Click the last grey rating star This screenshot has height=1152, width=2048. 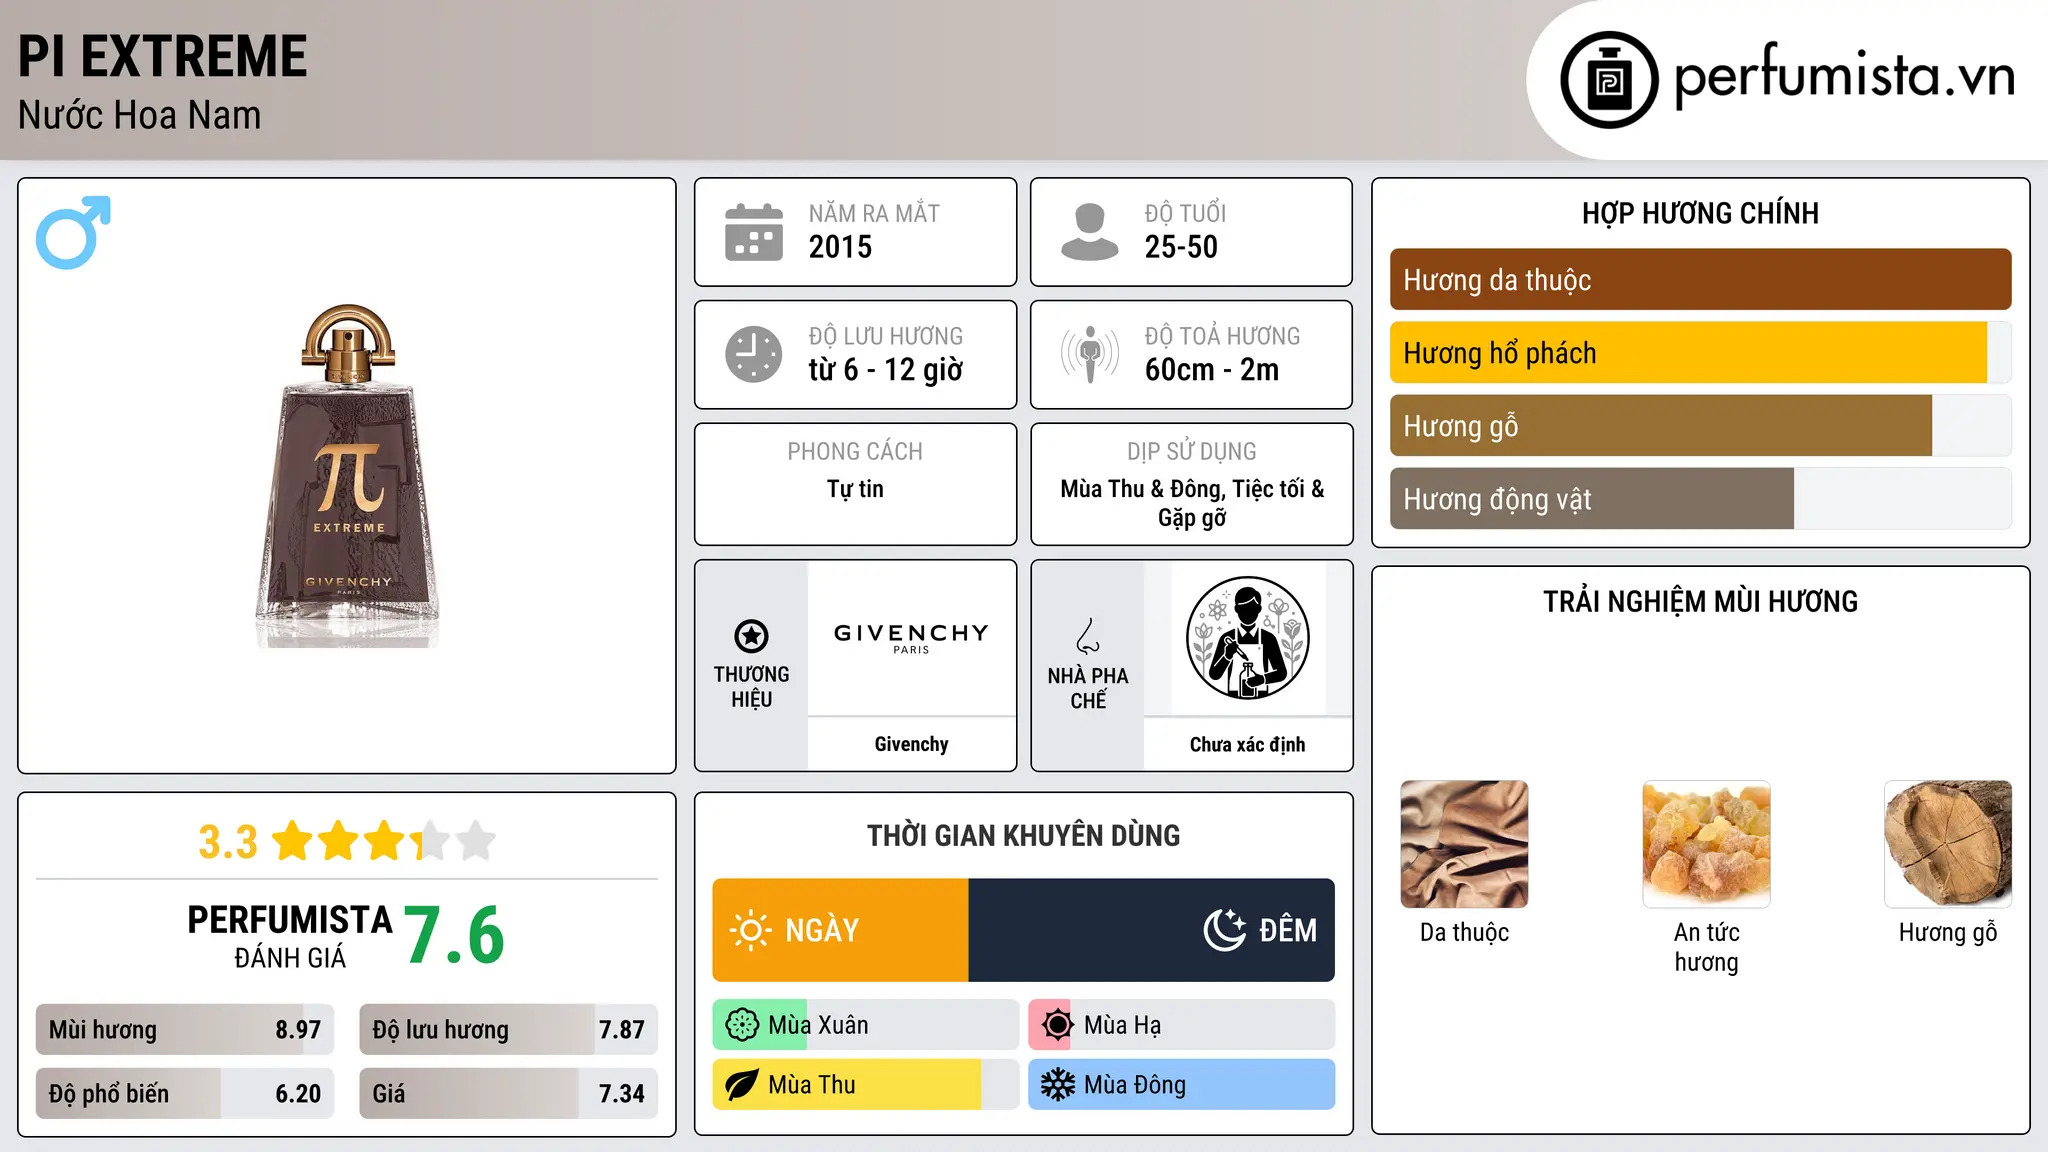tap(476, 841)
